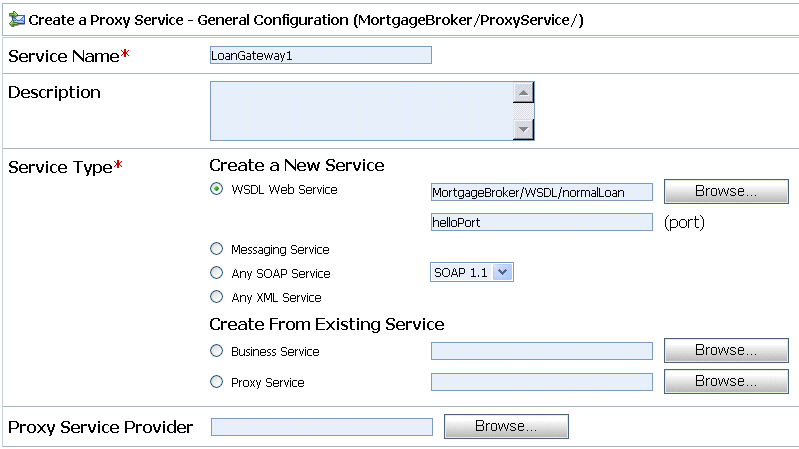Viewport: 799px width, 449px height.
Task: Click the 'Create a New Service' heading
Action: point(297,165)
